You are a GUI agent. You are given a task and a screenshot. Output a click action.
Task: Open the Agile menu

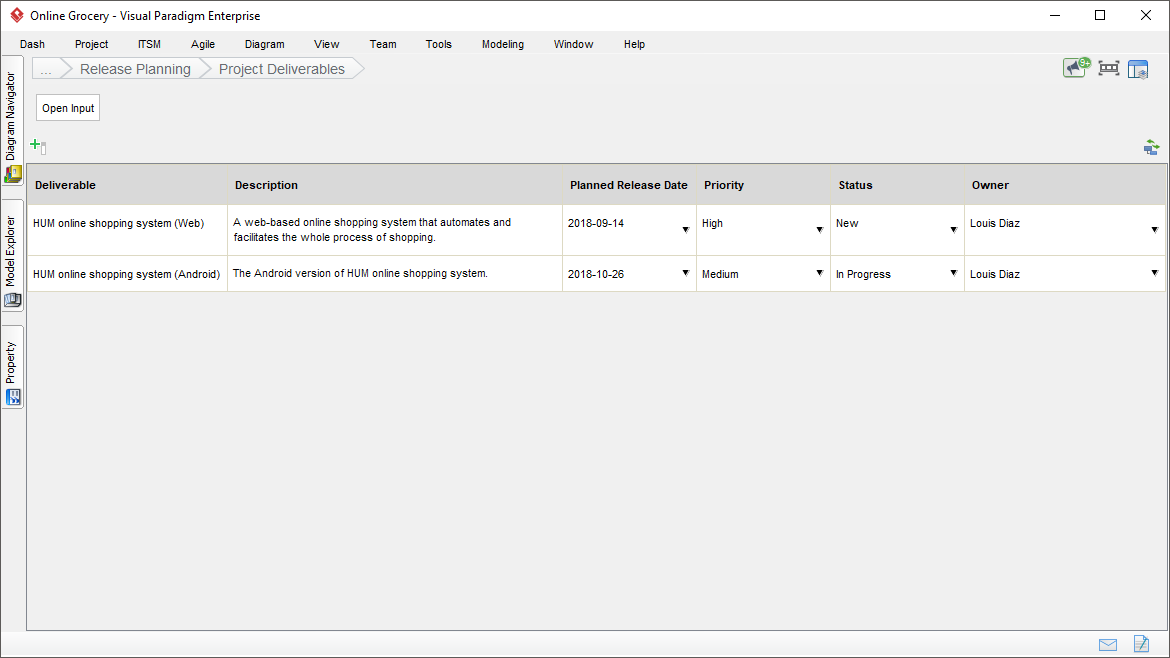coord(203,44)
